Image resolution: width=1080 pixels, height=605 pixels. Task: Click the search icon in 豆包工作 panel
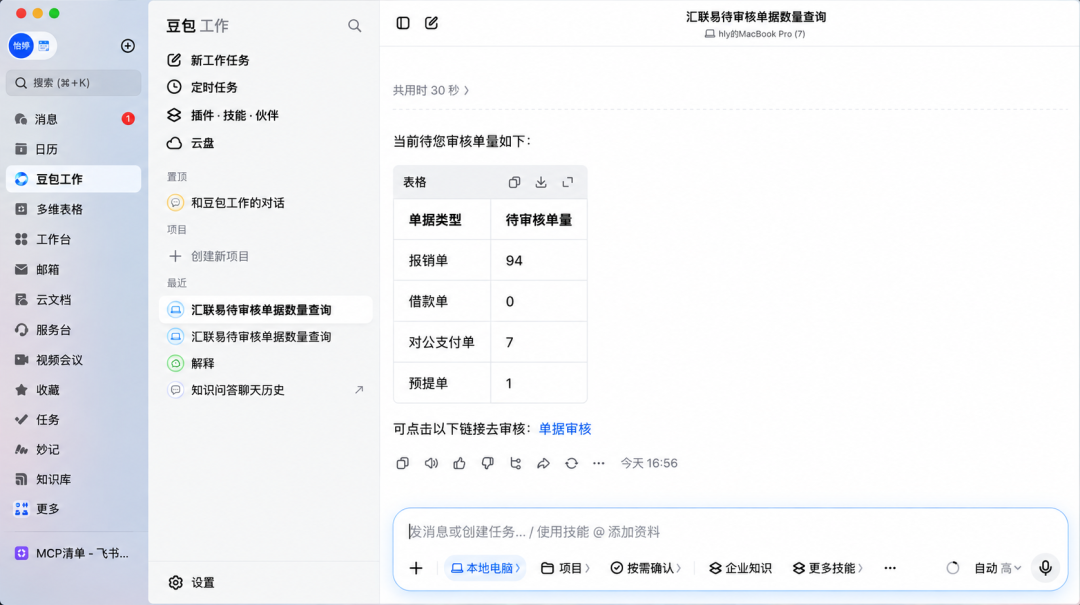354,26
